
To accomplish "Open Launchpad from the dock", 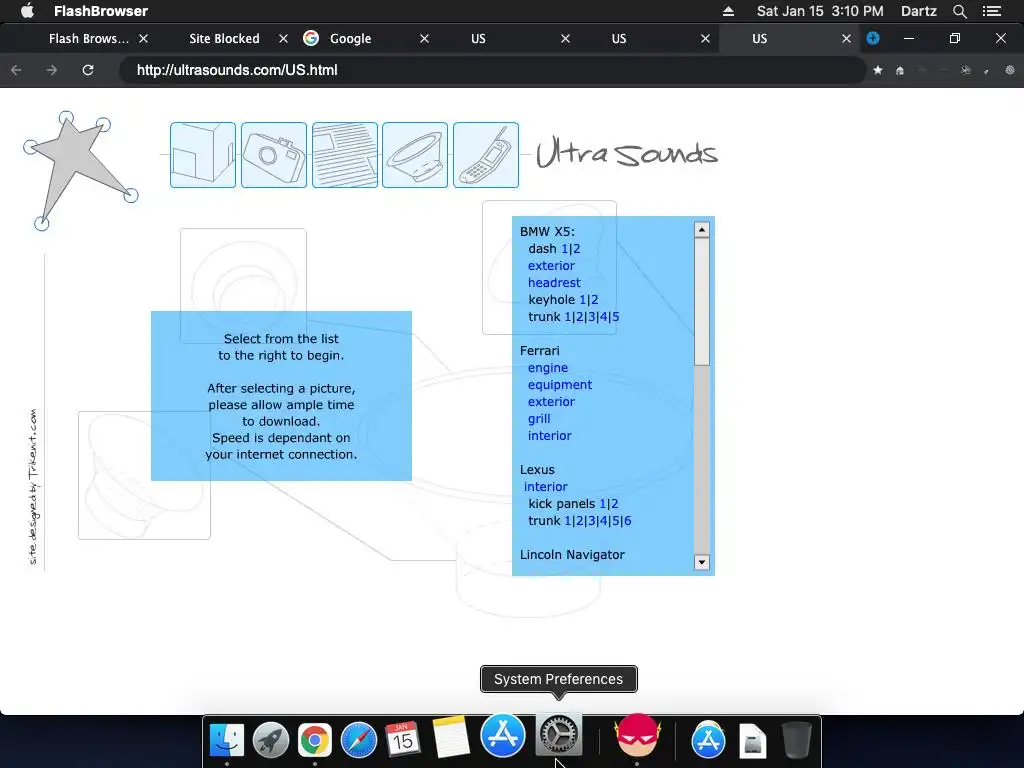I will tap(271, 740).
